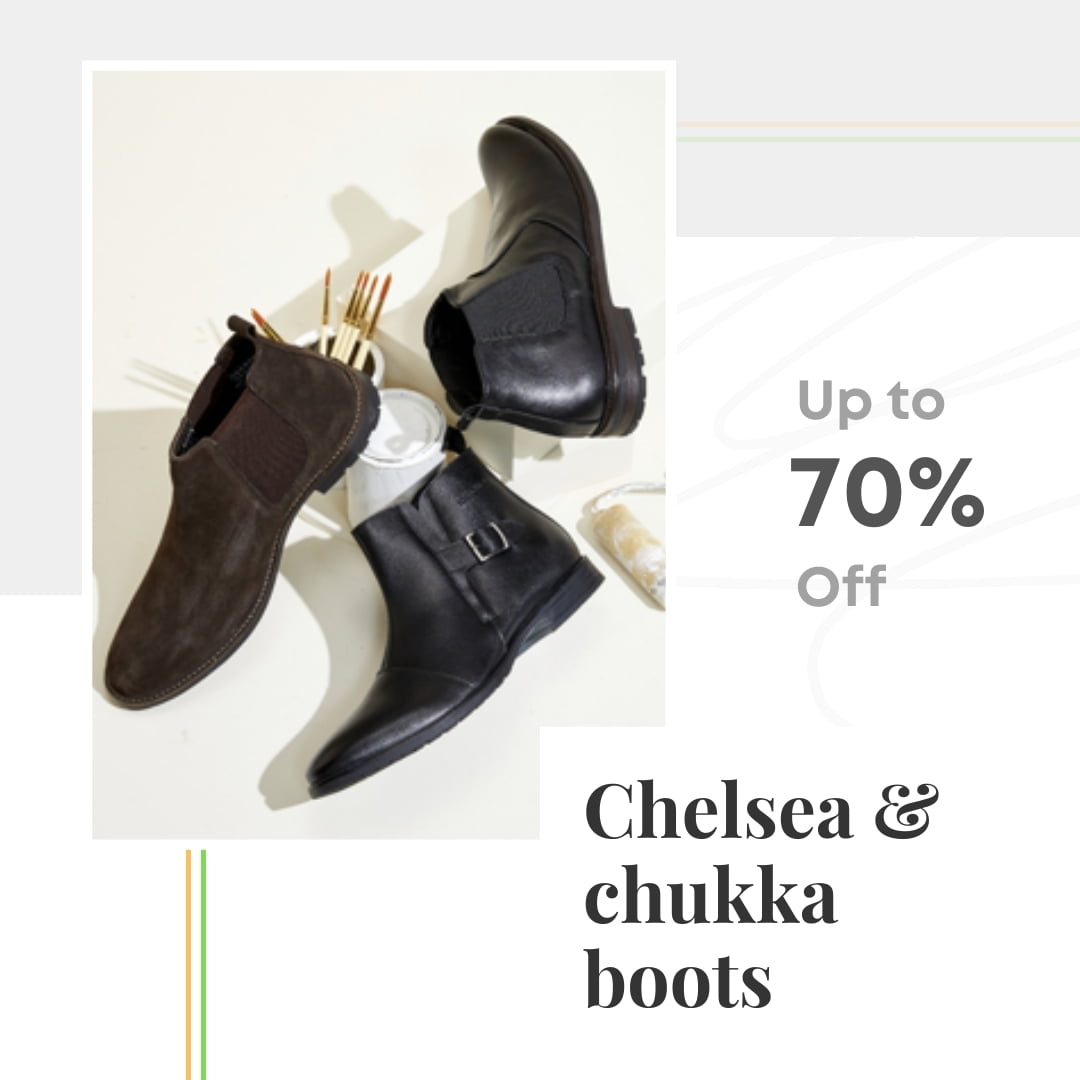The width and height of the screenshot is (1080, 1080).
Task: Click the green vertical line below the photo
Action: pos(203,964)
